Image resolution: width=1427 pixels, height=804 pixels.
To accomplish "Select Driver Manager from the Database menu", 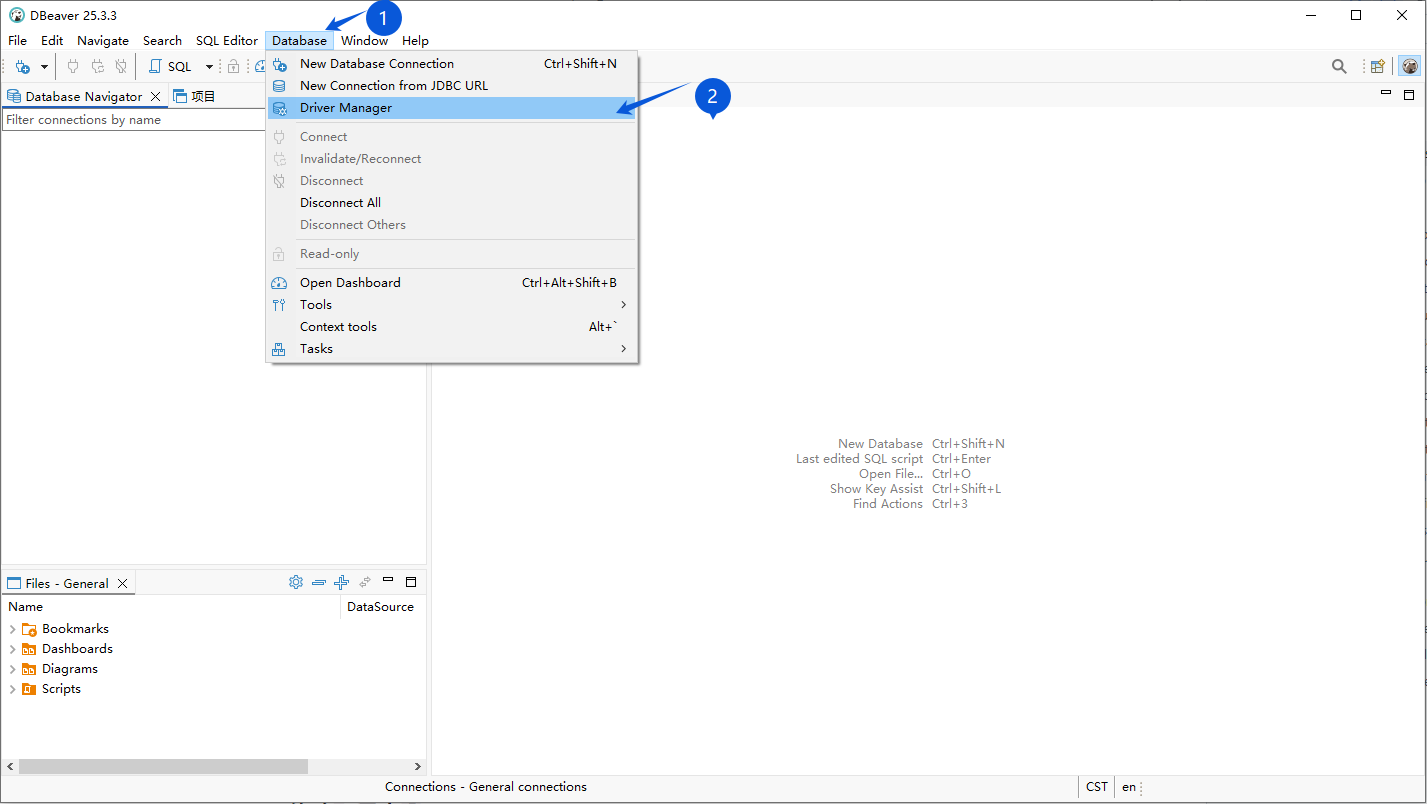I will pos(452,108).
